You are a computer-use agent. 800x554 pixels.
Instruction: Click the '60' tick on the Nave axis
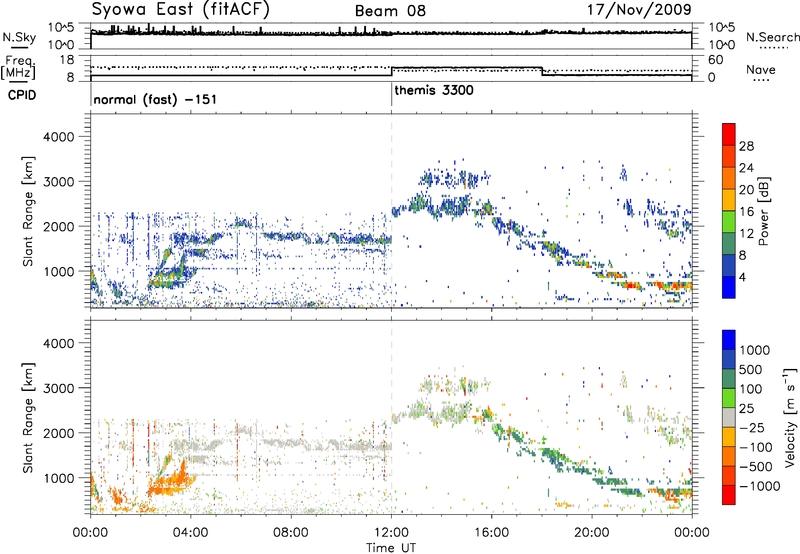point(716,60)
